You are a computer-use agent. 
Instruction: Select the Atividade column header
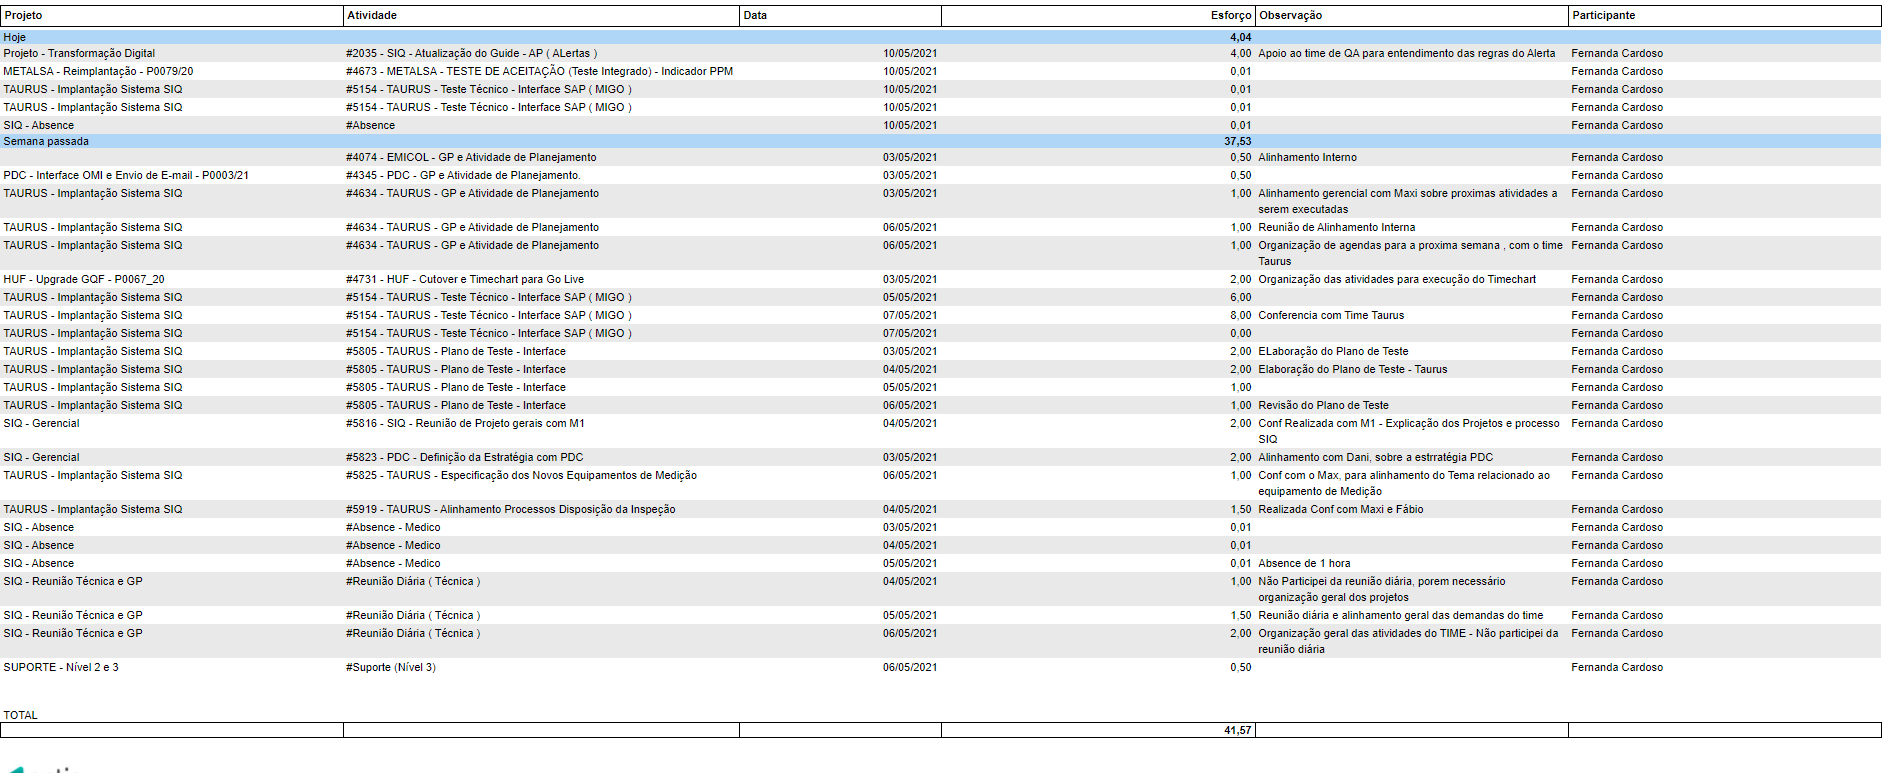click(541, 16)
